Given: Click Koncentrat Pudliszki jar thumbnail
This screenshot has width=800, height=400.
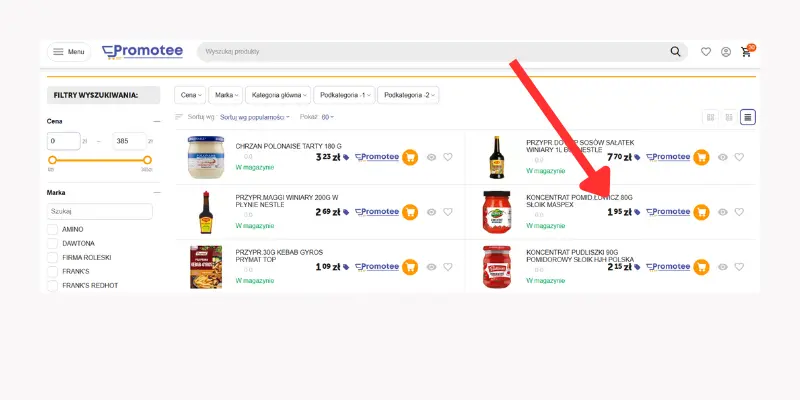Looking at the screenshot, I should [497, 267].
